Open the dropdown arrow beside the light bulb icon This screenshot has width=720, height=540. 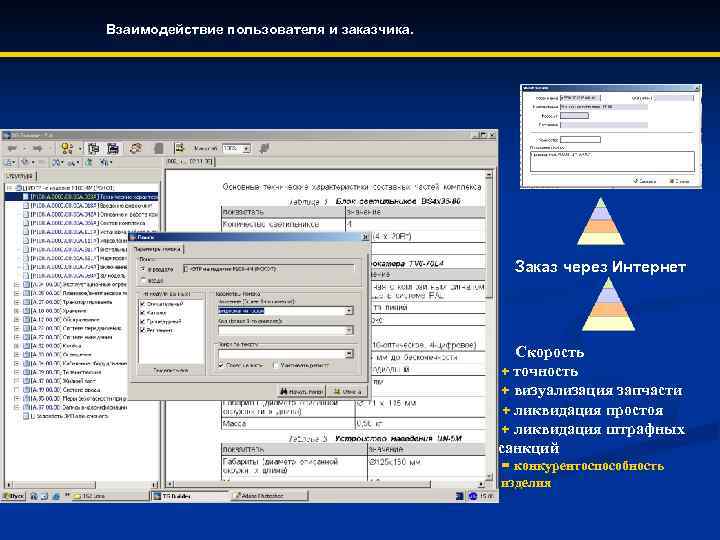(80, 148)
